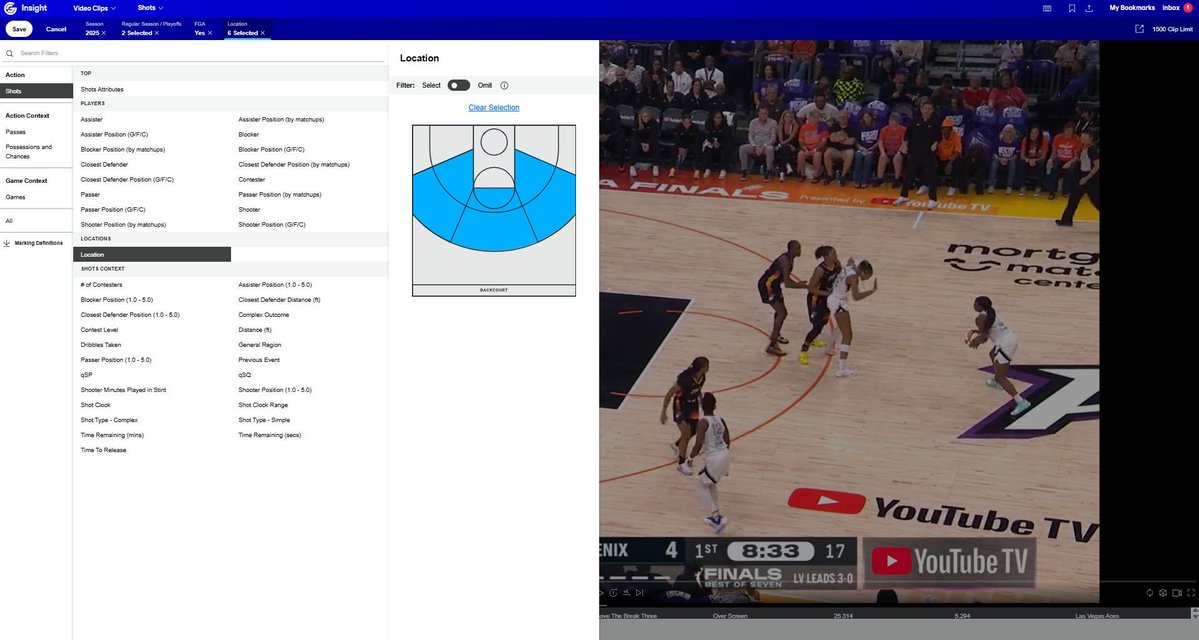Click the Clear Selection link

pyautogui.click(x=494, y=107)
